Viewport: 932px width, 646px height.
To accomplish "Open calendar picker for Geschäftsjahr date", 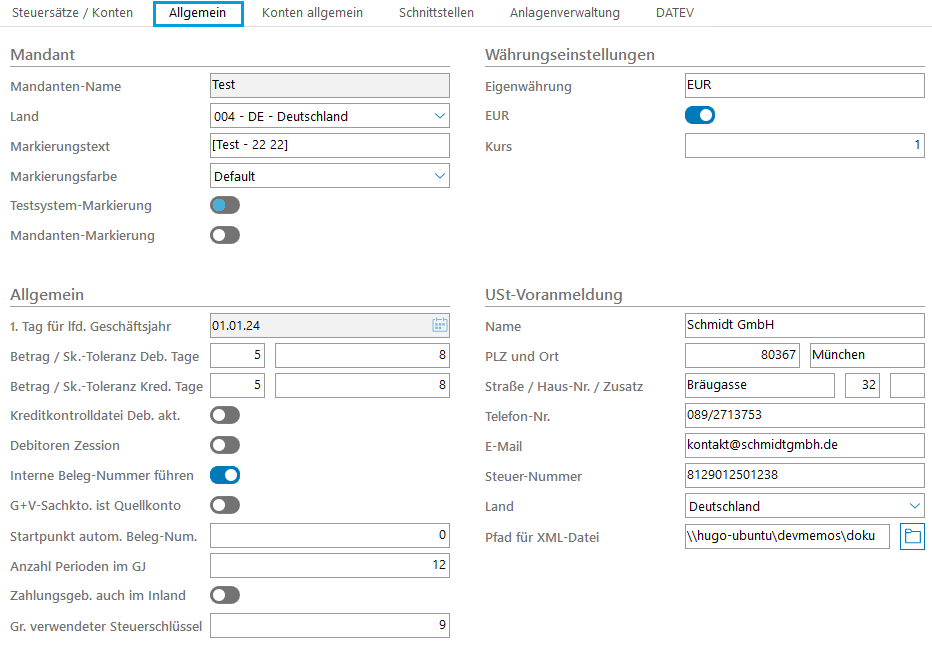I will [439, 325].
